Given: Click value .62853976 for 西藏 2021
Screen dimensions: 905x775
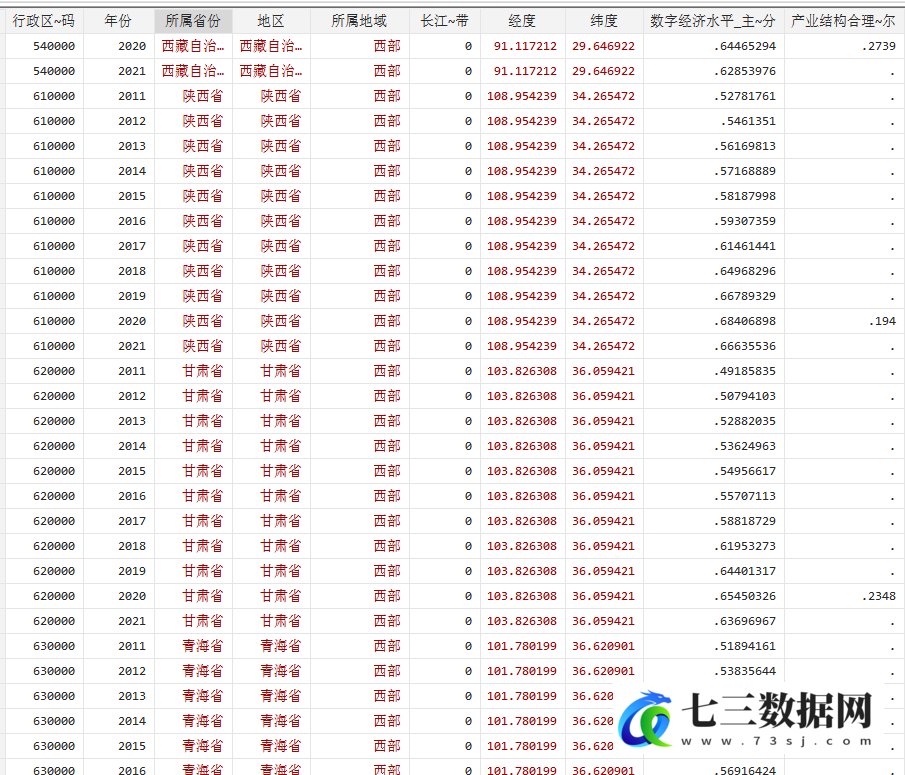Looking at the screenshot, I should (745, 71).
